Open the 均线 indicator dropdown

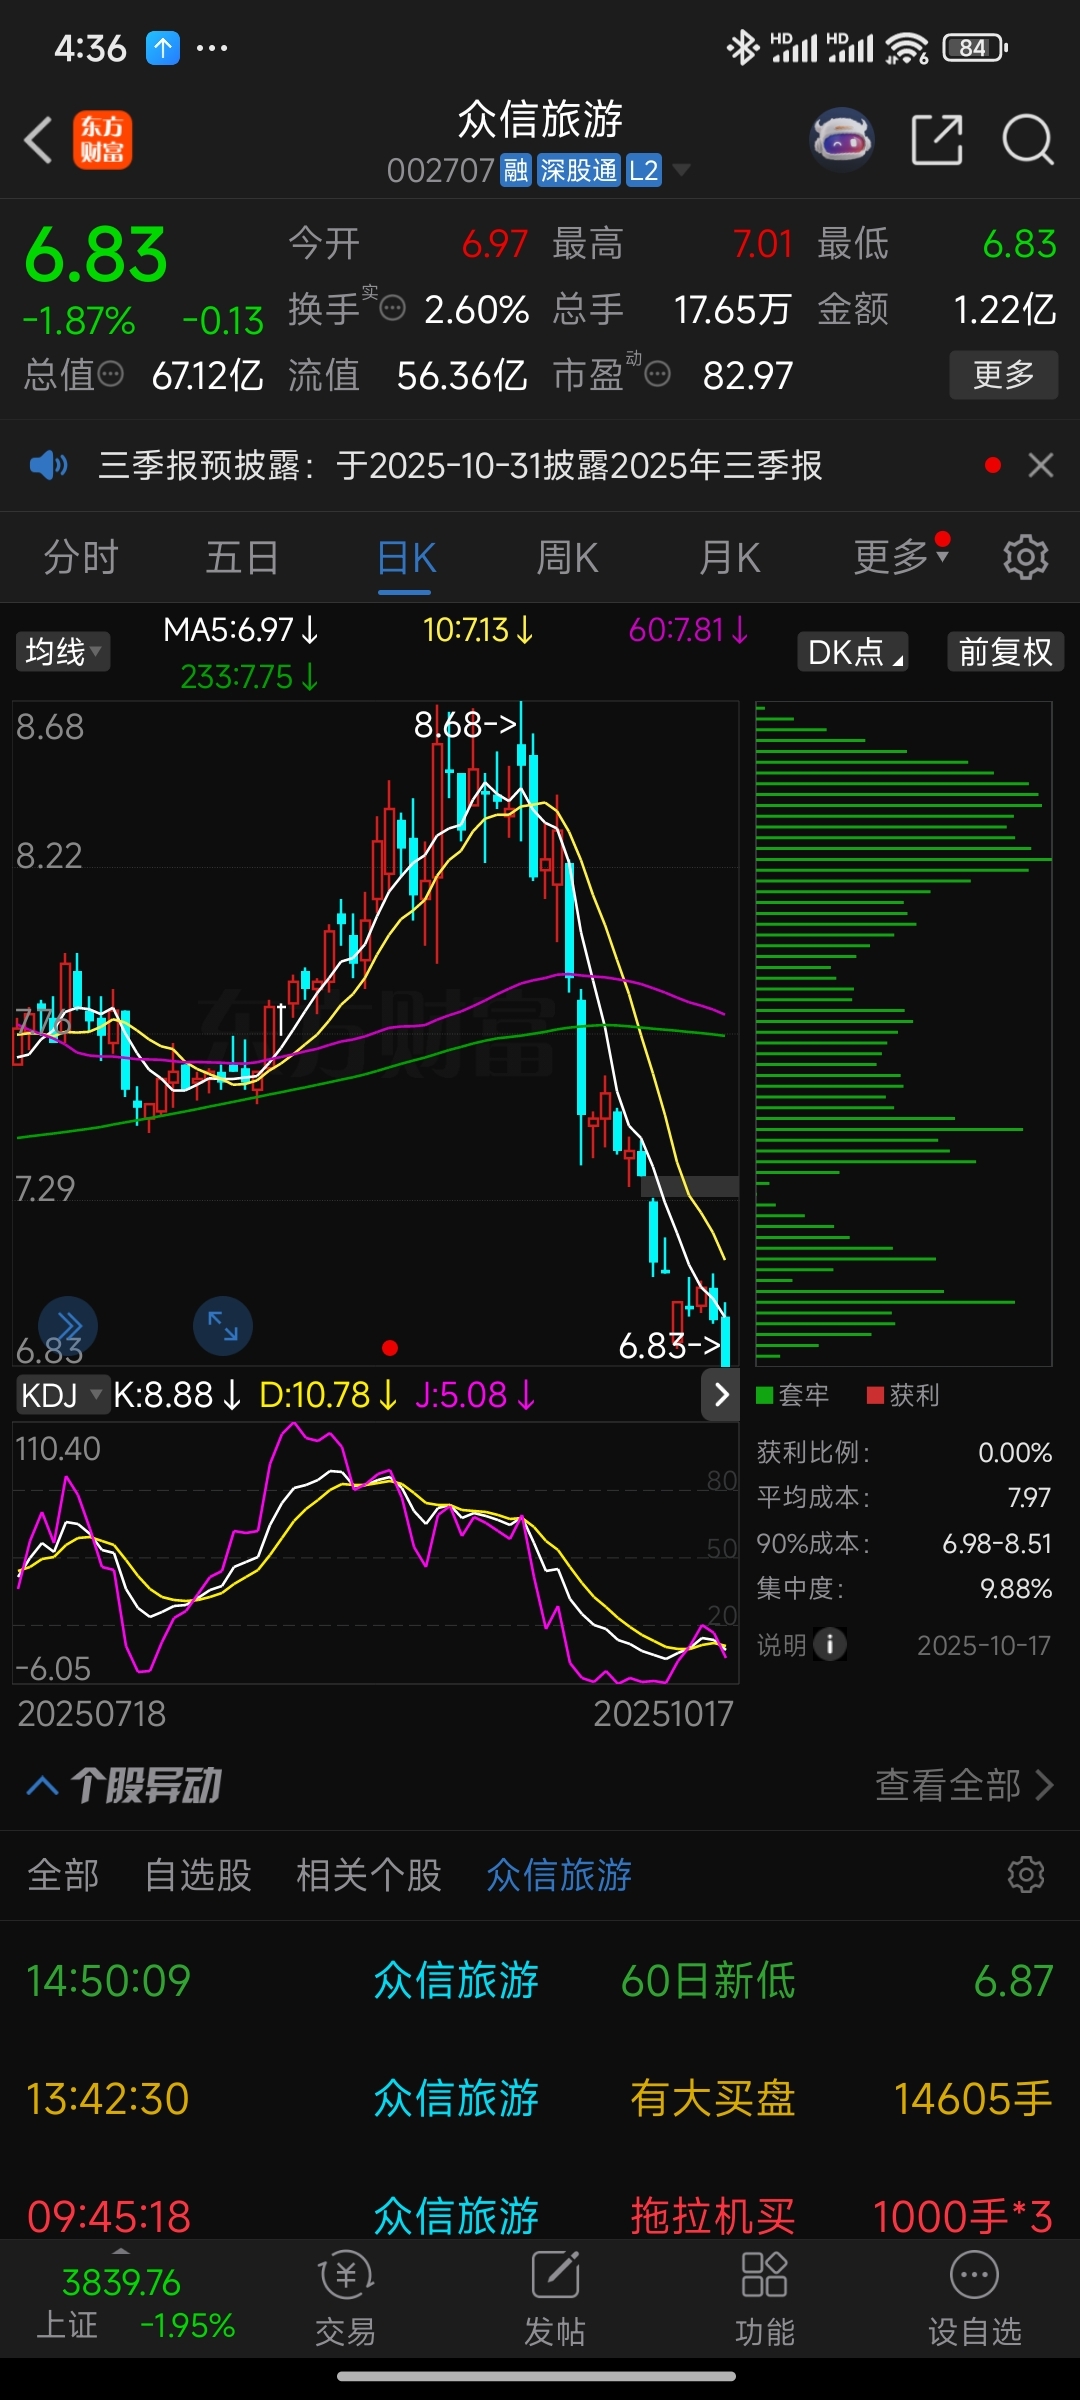pos(62,652)
